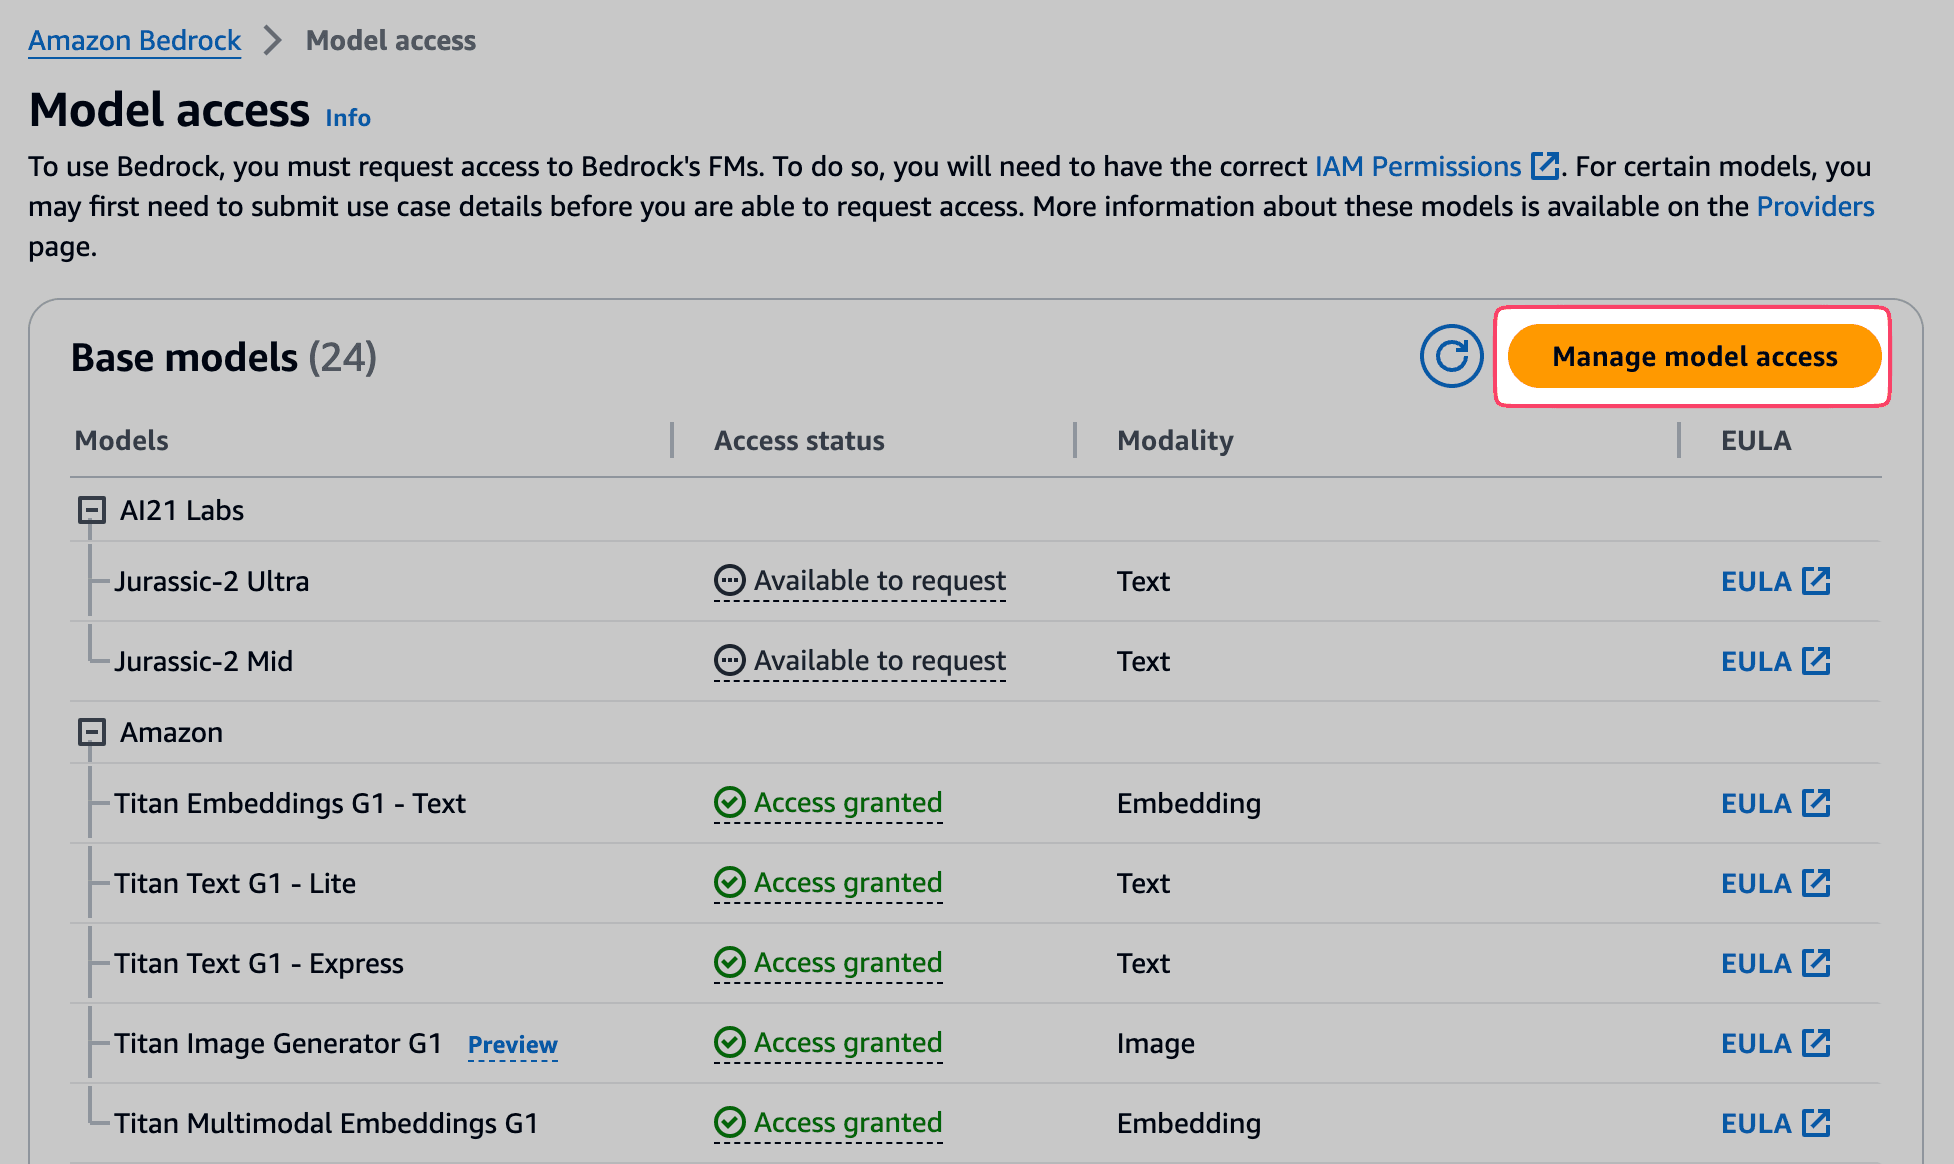Click the Base models (24) heading
This screenshot has width=1954, height=1164.
(x=224, y=357)
